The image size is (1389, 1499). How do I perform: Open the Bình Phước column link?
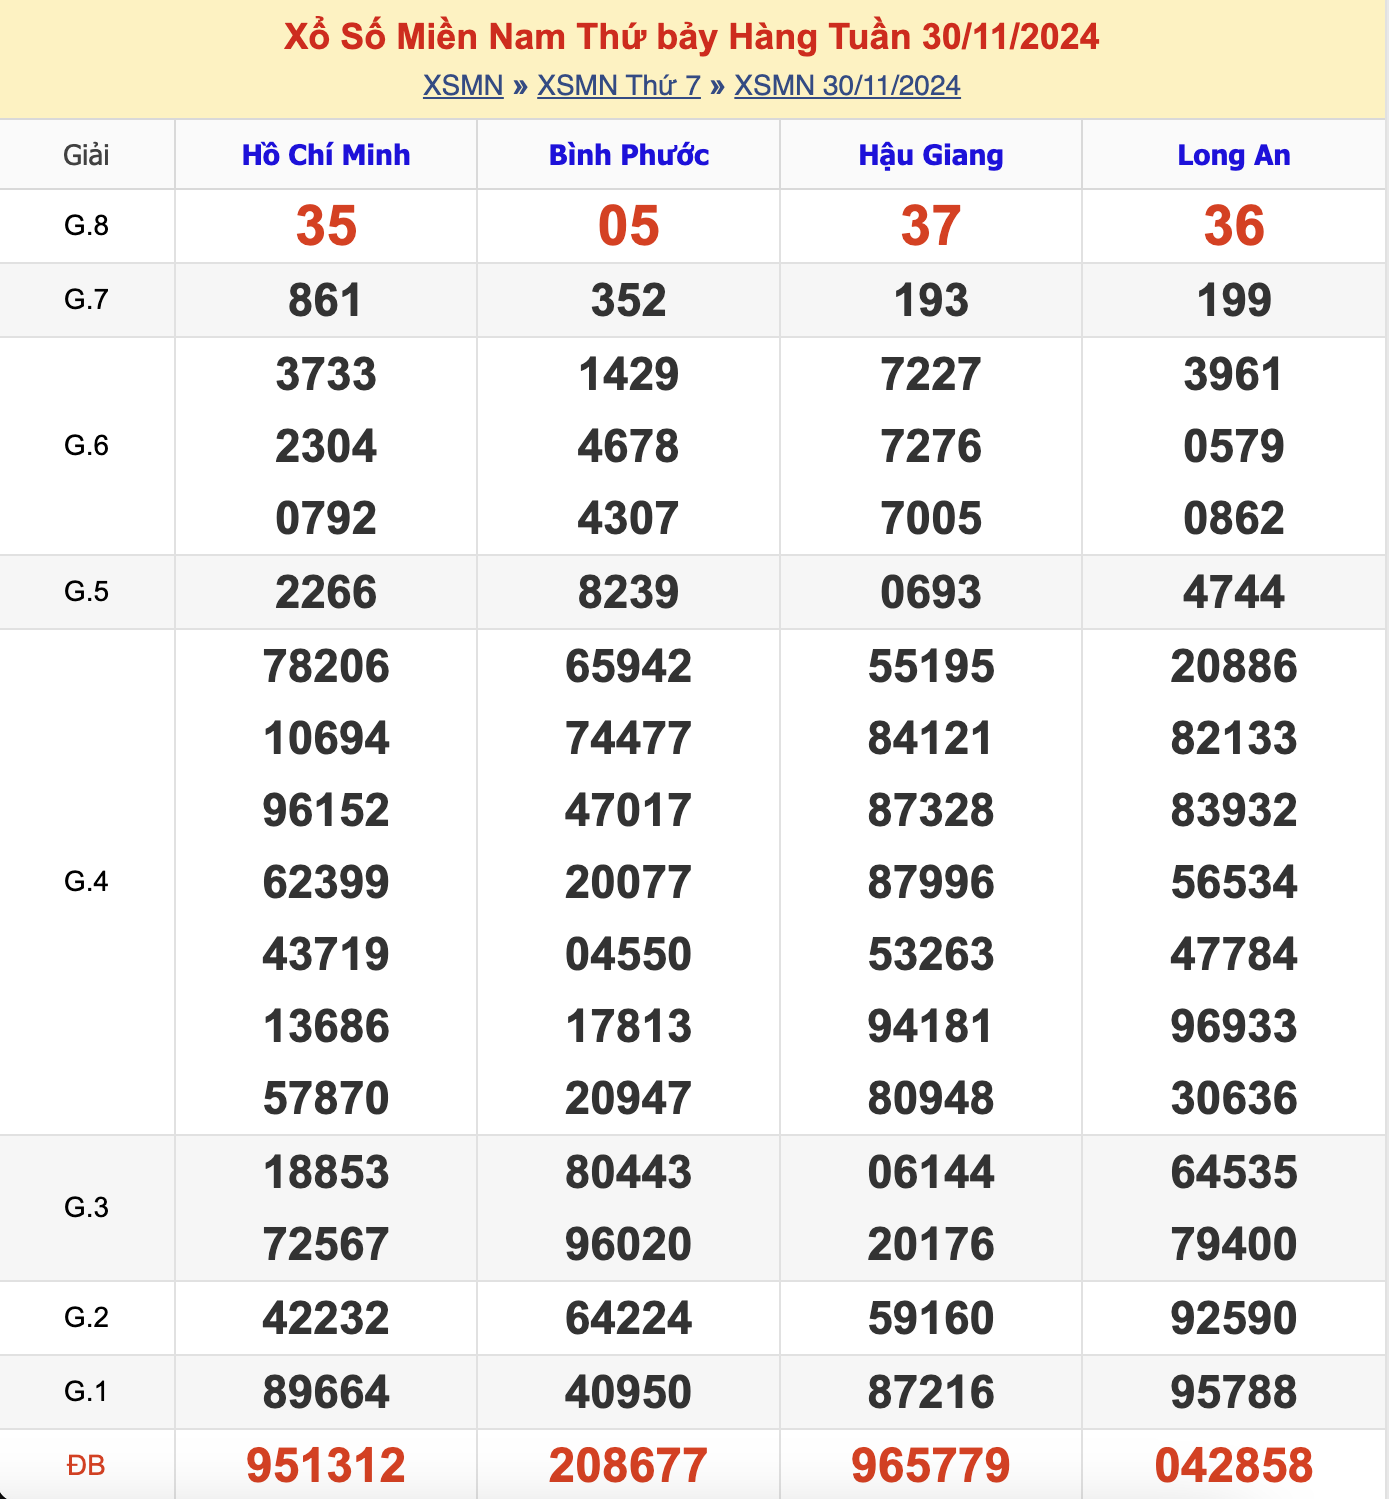[629, 155]
